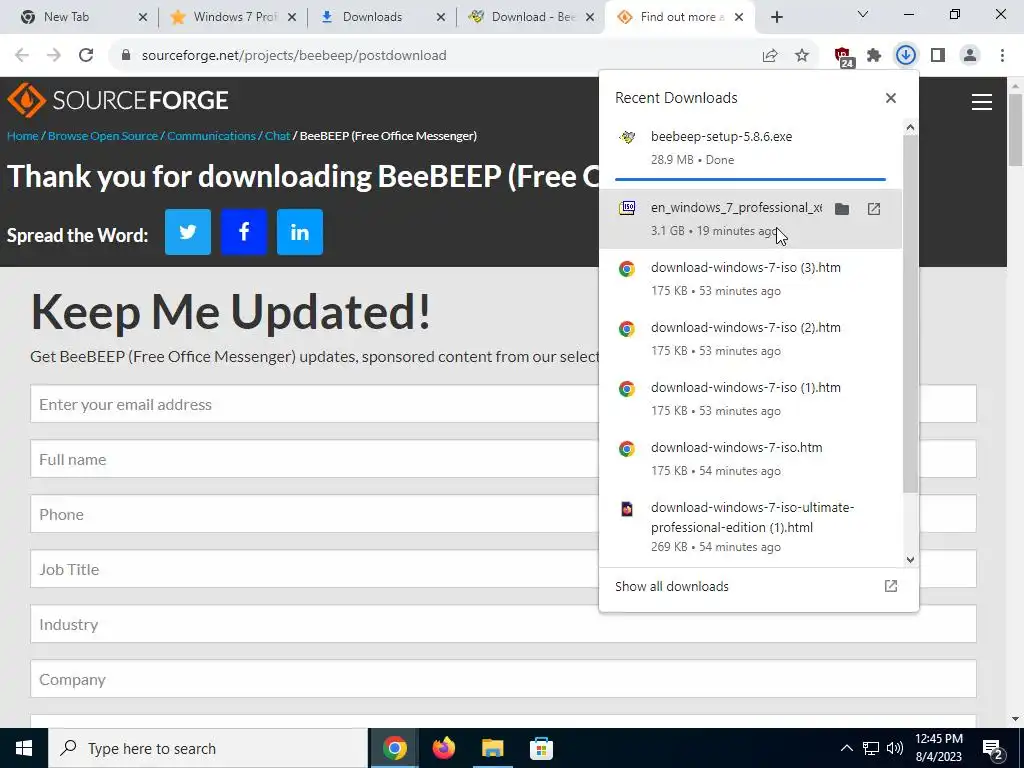Open the Chrome profile avatar
1024x768 pixels.
tap(970, 56)
